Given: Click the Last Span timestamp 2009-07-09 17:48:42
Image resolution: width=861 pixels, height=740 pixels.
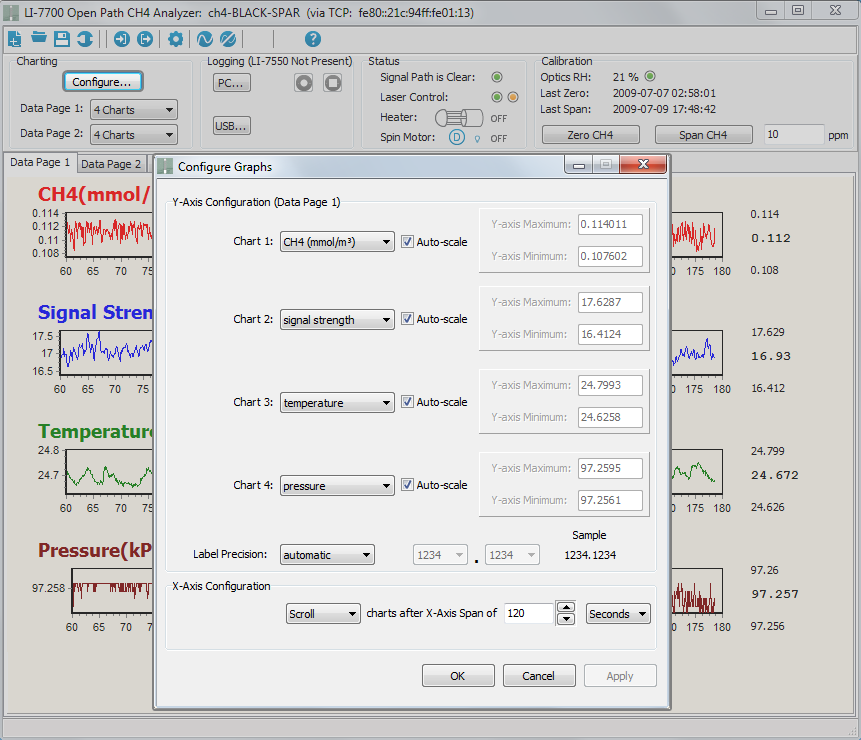Looking at the screenshot, I should pyautogui.click(x=664, y=109).
